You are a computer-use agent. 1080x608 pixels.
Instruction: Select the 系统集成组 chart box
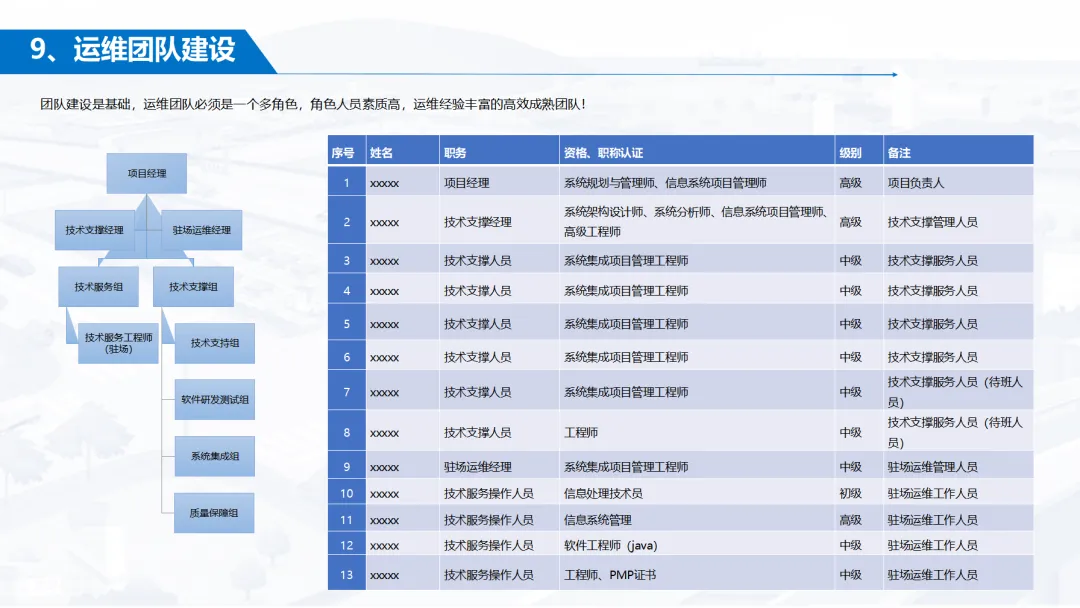pos(215,456)
